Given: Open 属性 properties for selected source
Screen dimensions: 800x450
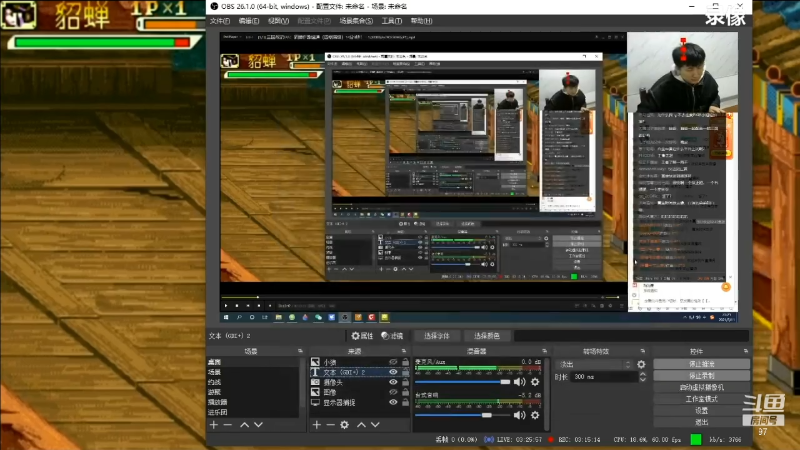Looking at the screenshot, I should [362, 336].
